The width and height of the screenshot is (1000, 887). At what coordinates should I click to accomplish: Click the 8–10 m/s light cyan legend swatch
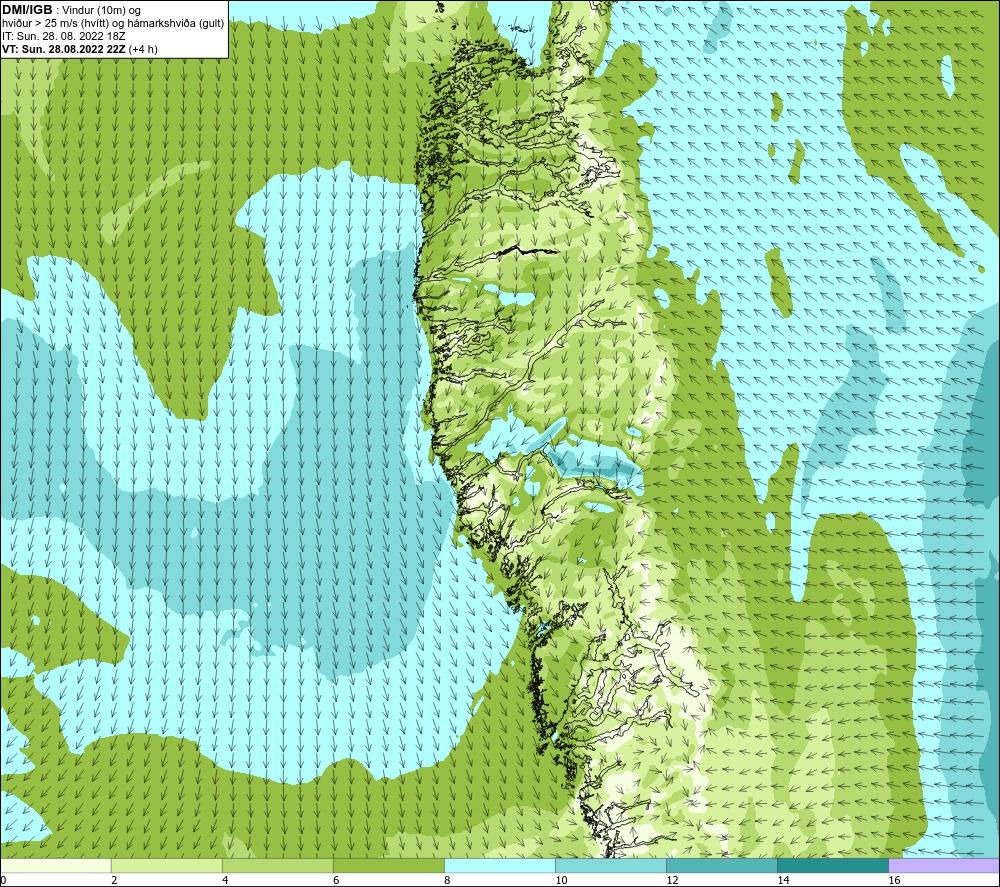pyautogui.click(x=500, y=865)
